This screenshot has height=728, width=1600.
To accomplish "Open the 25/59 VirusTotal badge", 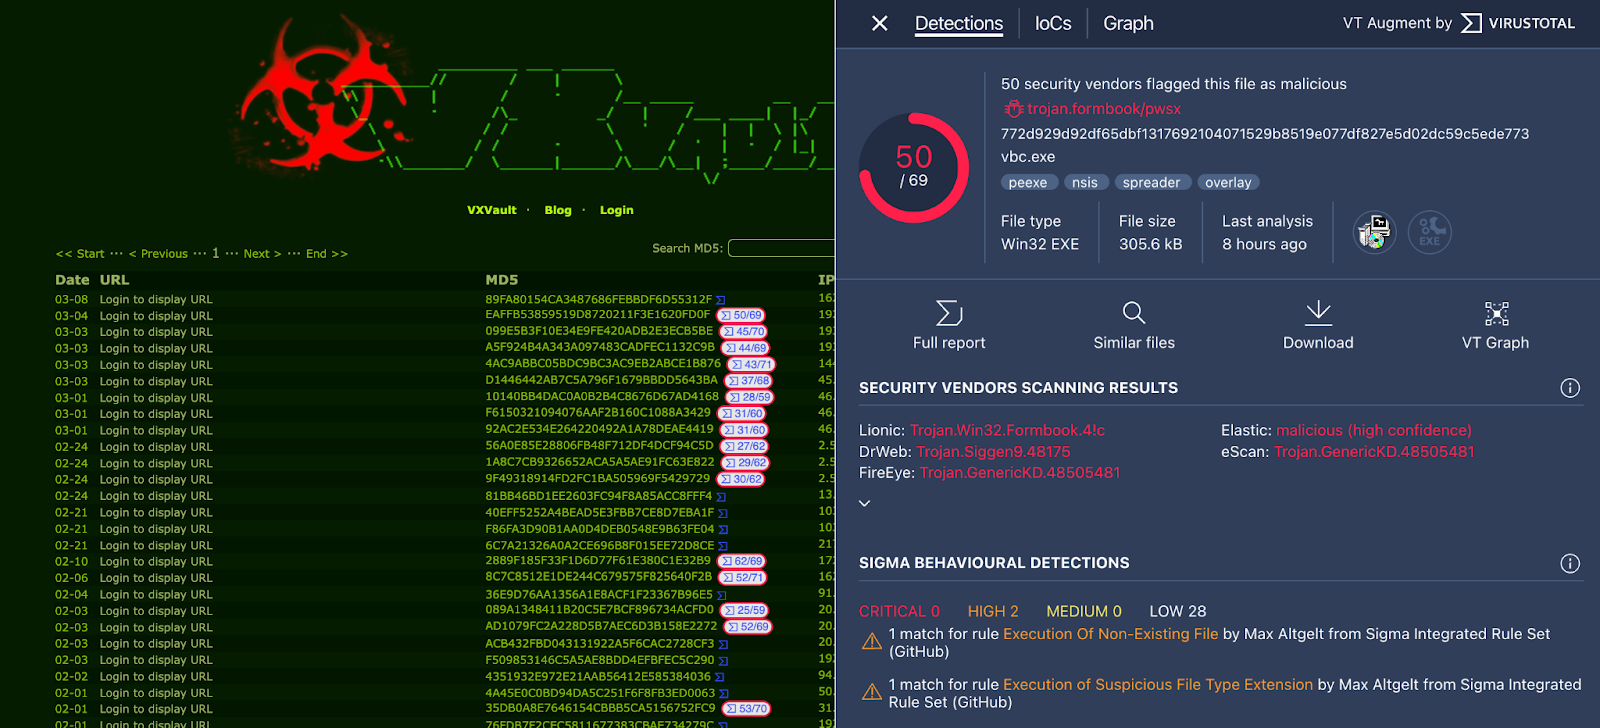I will (745, 610).
